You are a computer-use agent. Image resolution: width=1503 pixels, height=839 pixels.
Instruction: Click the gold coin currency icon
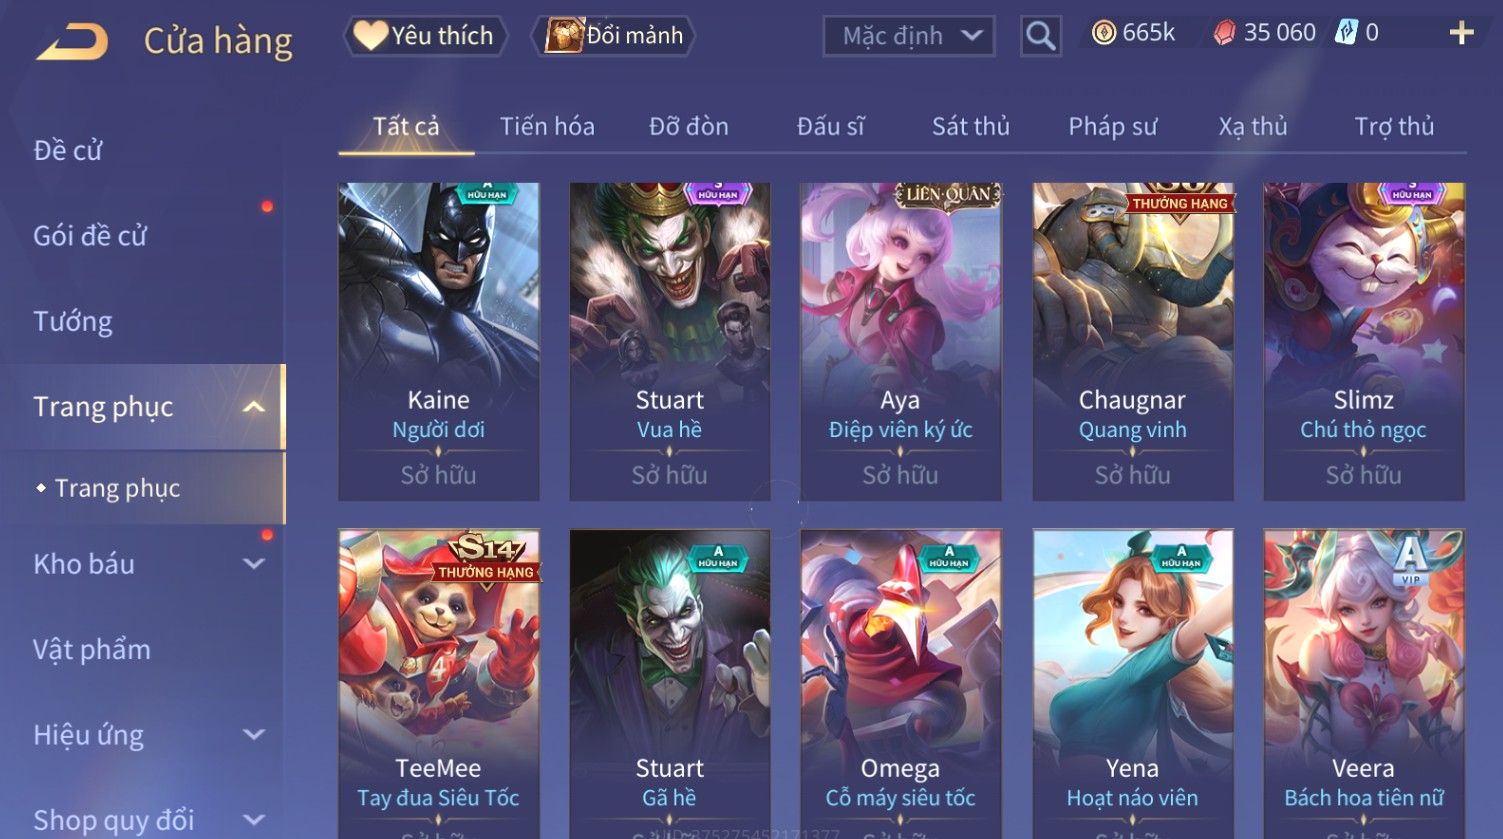[x=1103, y=33]
